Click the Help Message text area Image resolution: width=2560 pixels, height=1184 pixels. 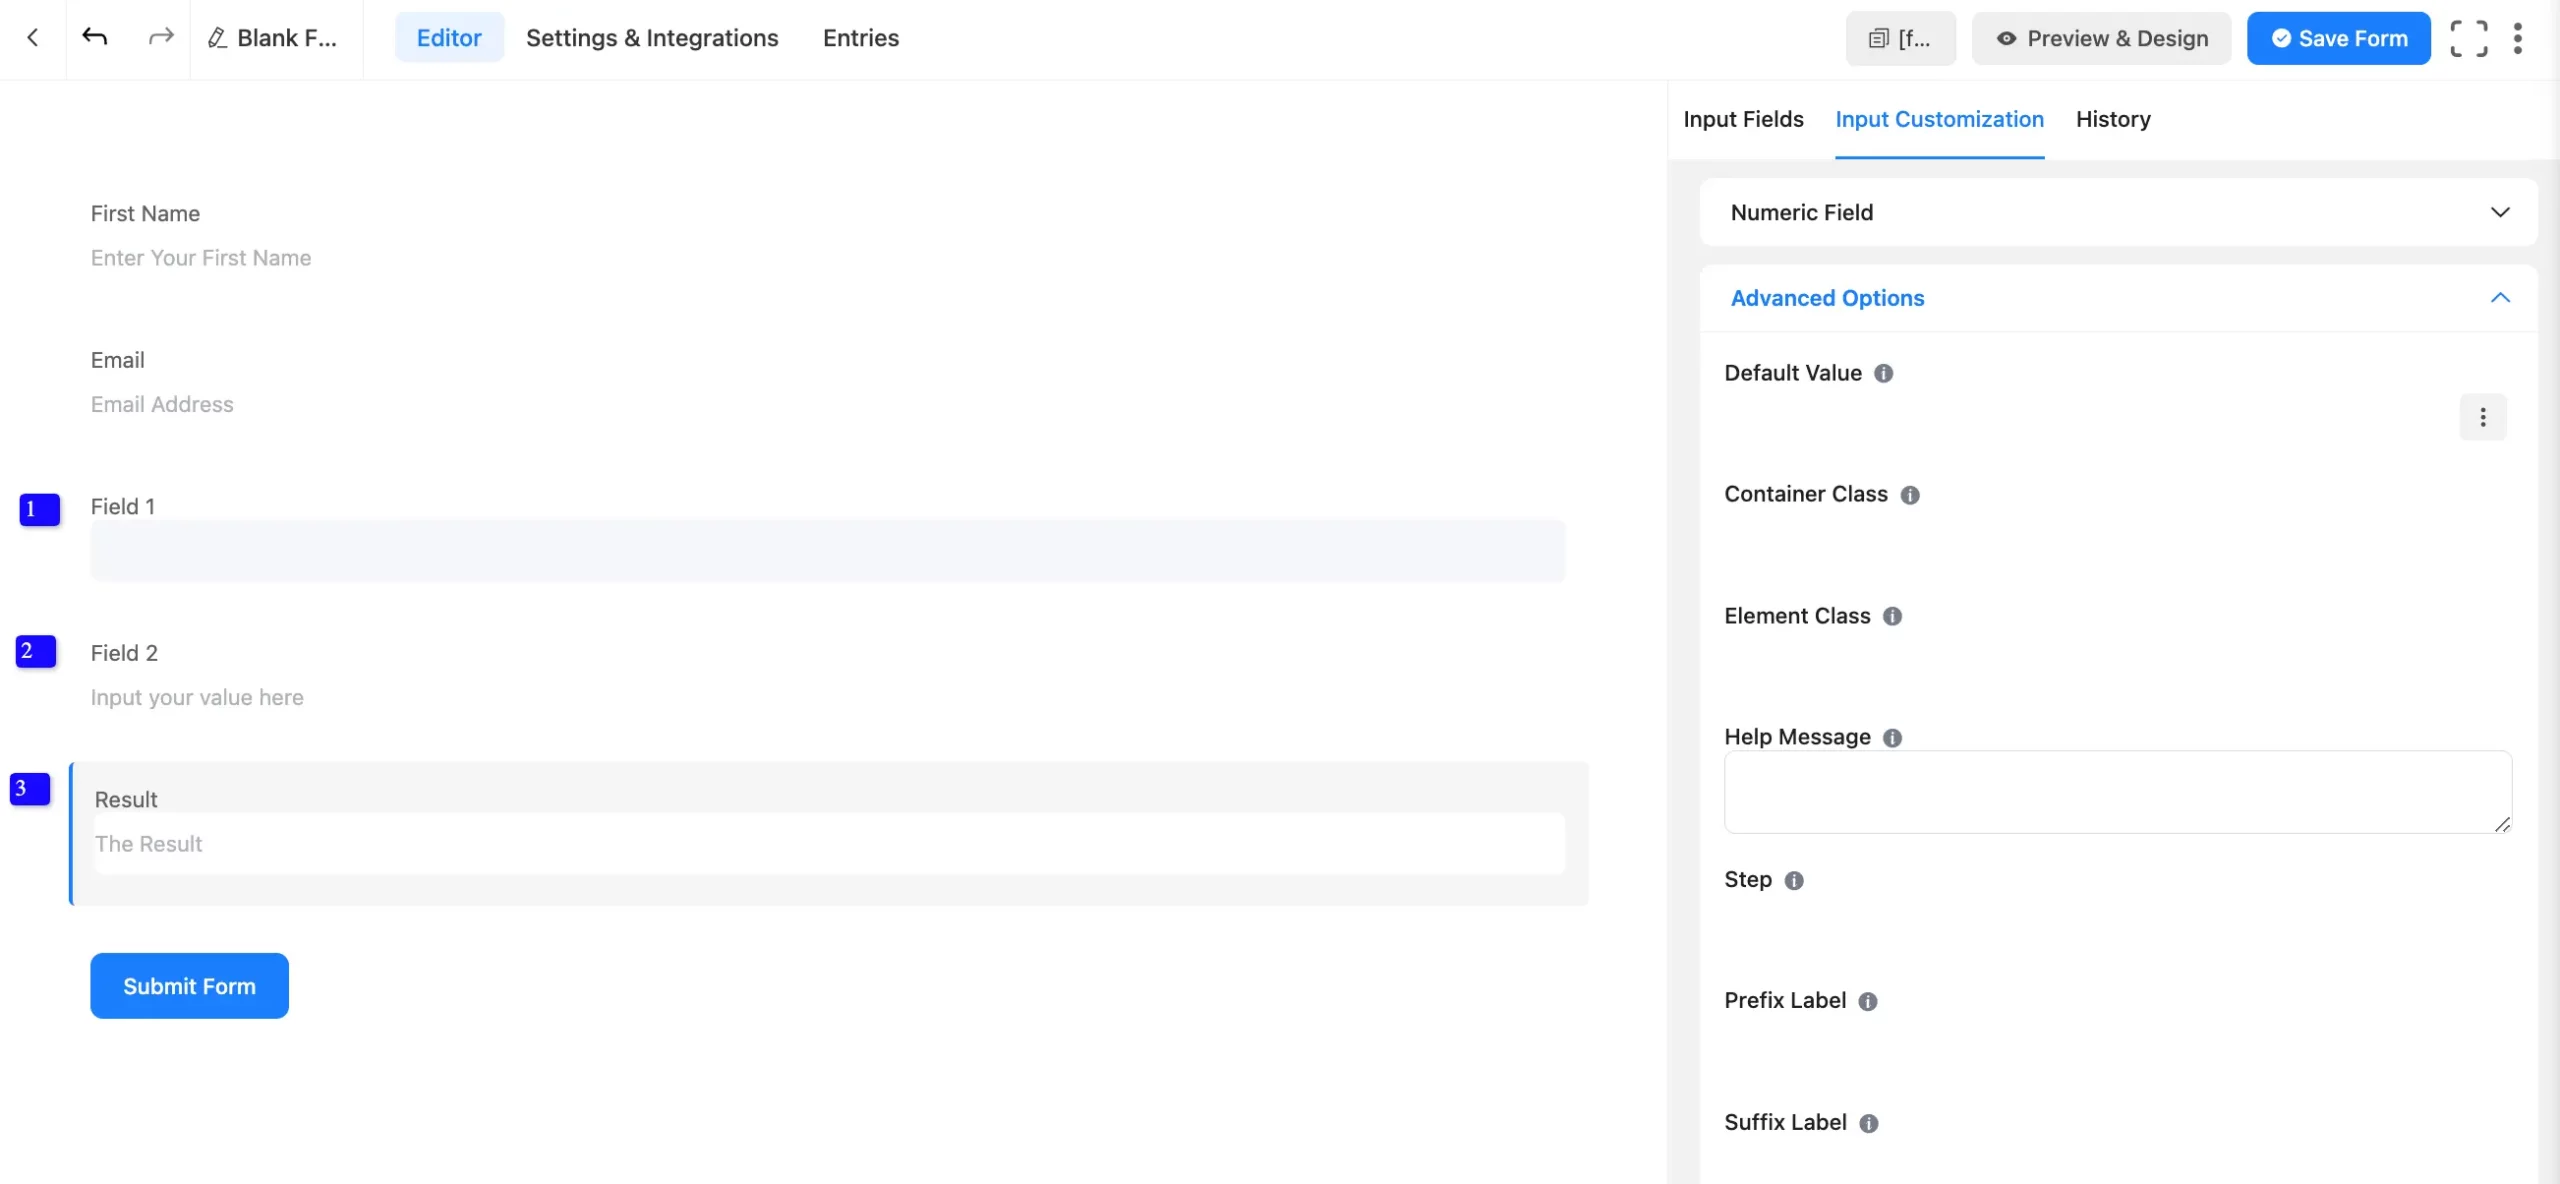coord(2116,791)
